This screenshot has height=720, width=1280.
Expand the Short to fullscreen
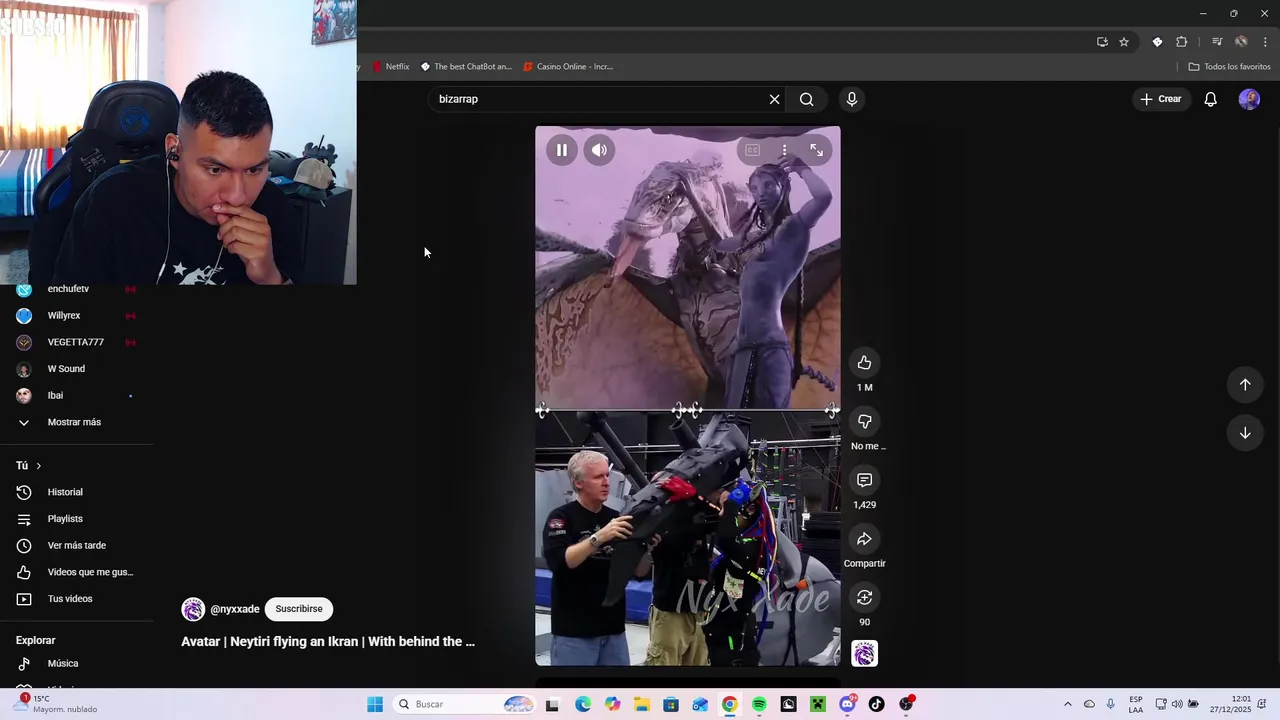pos(816,150)
